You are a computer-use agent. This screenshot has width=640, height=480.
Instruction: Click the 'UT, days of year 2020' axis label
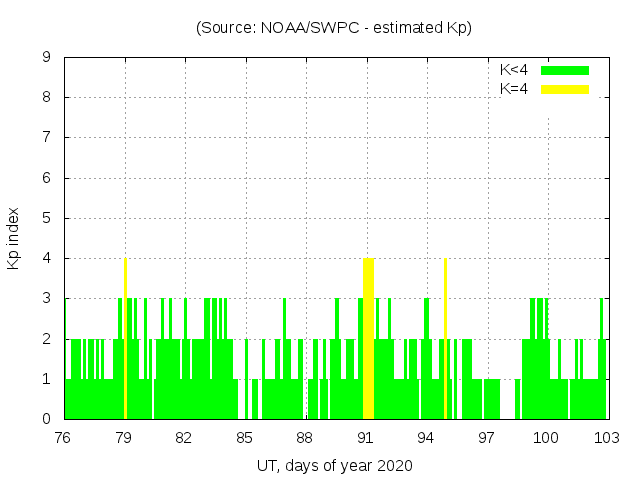click(x=334, y=466)
